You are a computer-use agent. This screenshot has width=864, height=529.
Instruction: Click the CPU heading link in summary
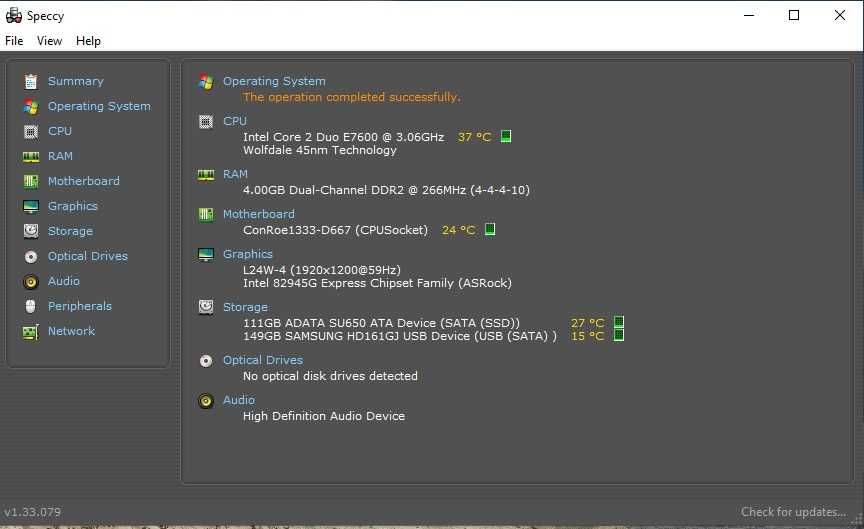tap(235, 121)
